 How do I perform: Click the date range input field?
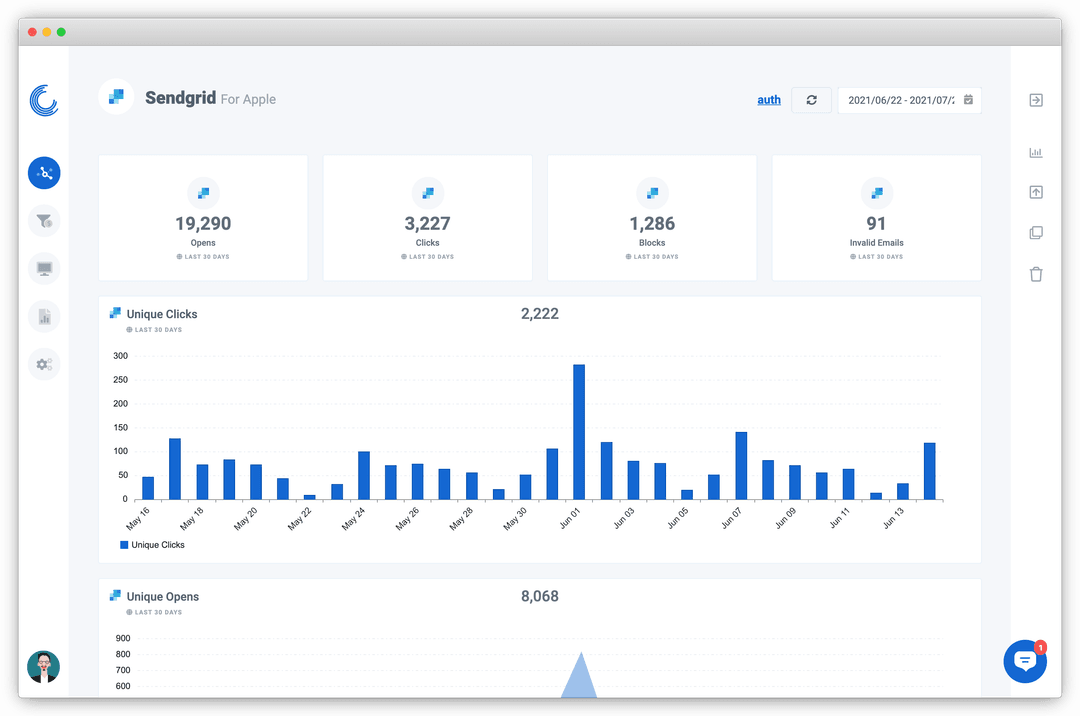[x=909, y=100]
